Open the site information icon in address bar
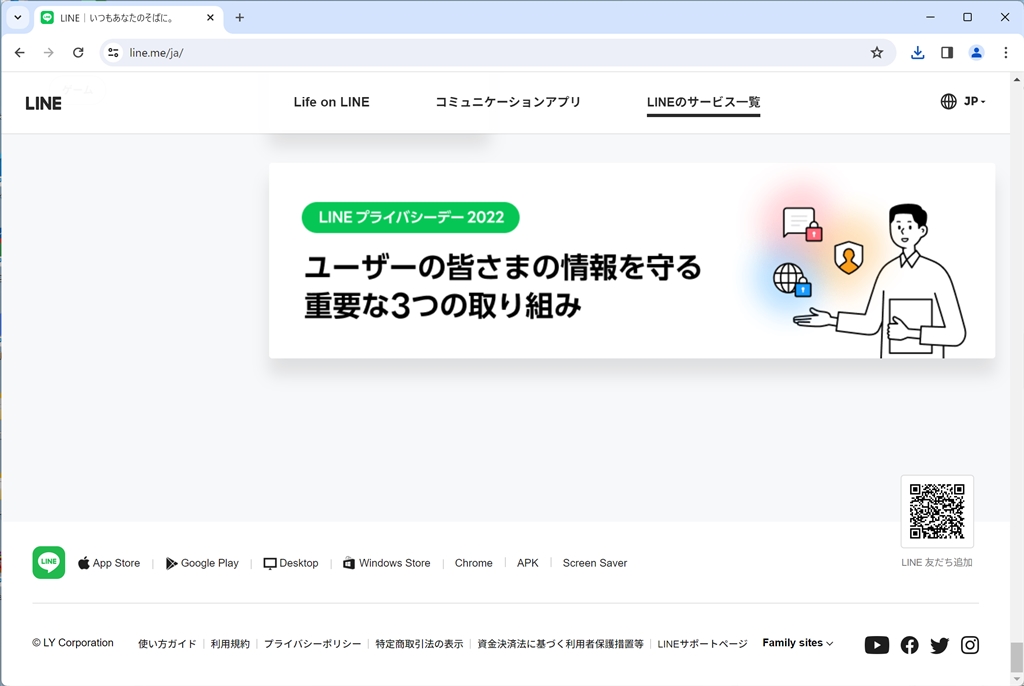Image resolution: width=1024 pixels, height=686 pixels. tap(113, 53)
